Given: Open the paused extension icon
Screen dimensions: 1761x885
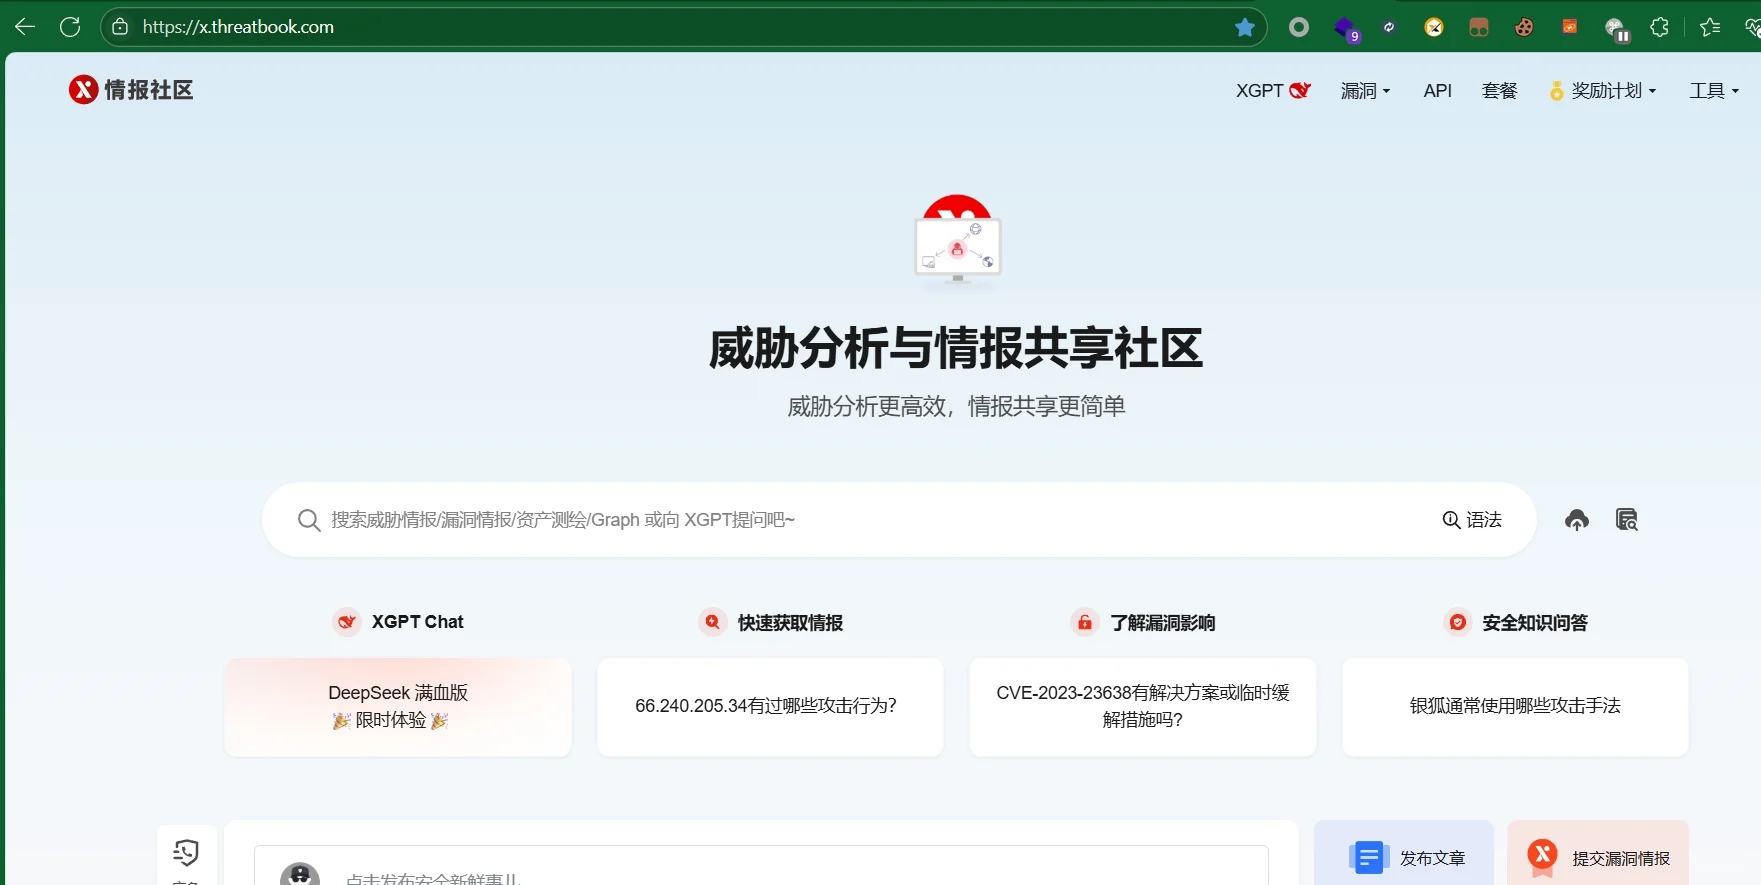Looking at the screenshot, I should pyautogui.click(x=1616, y=29).
